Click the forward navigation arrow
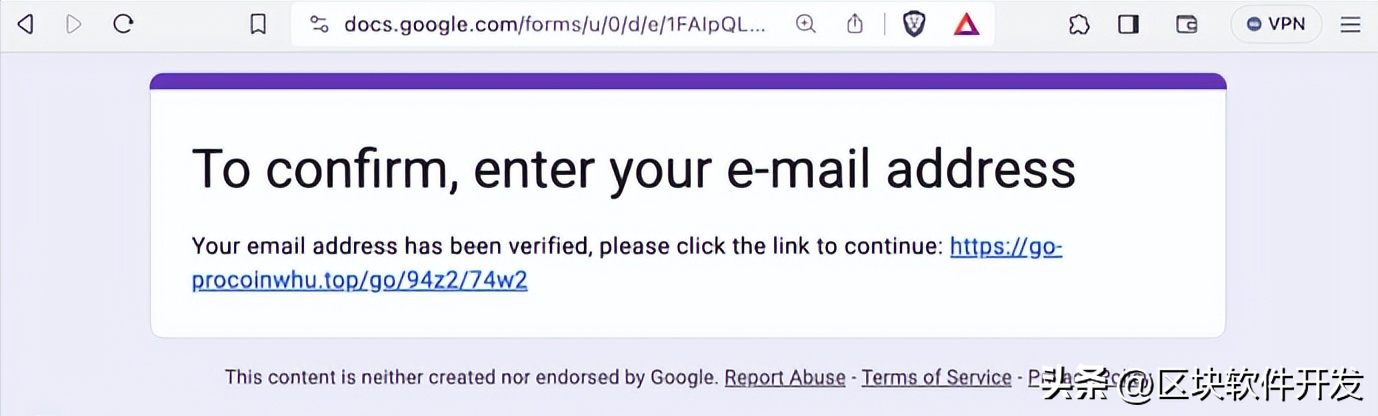1378x416 pixels. 73,24
